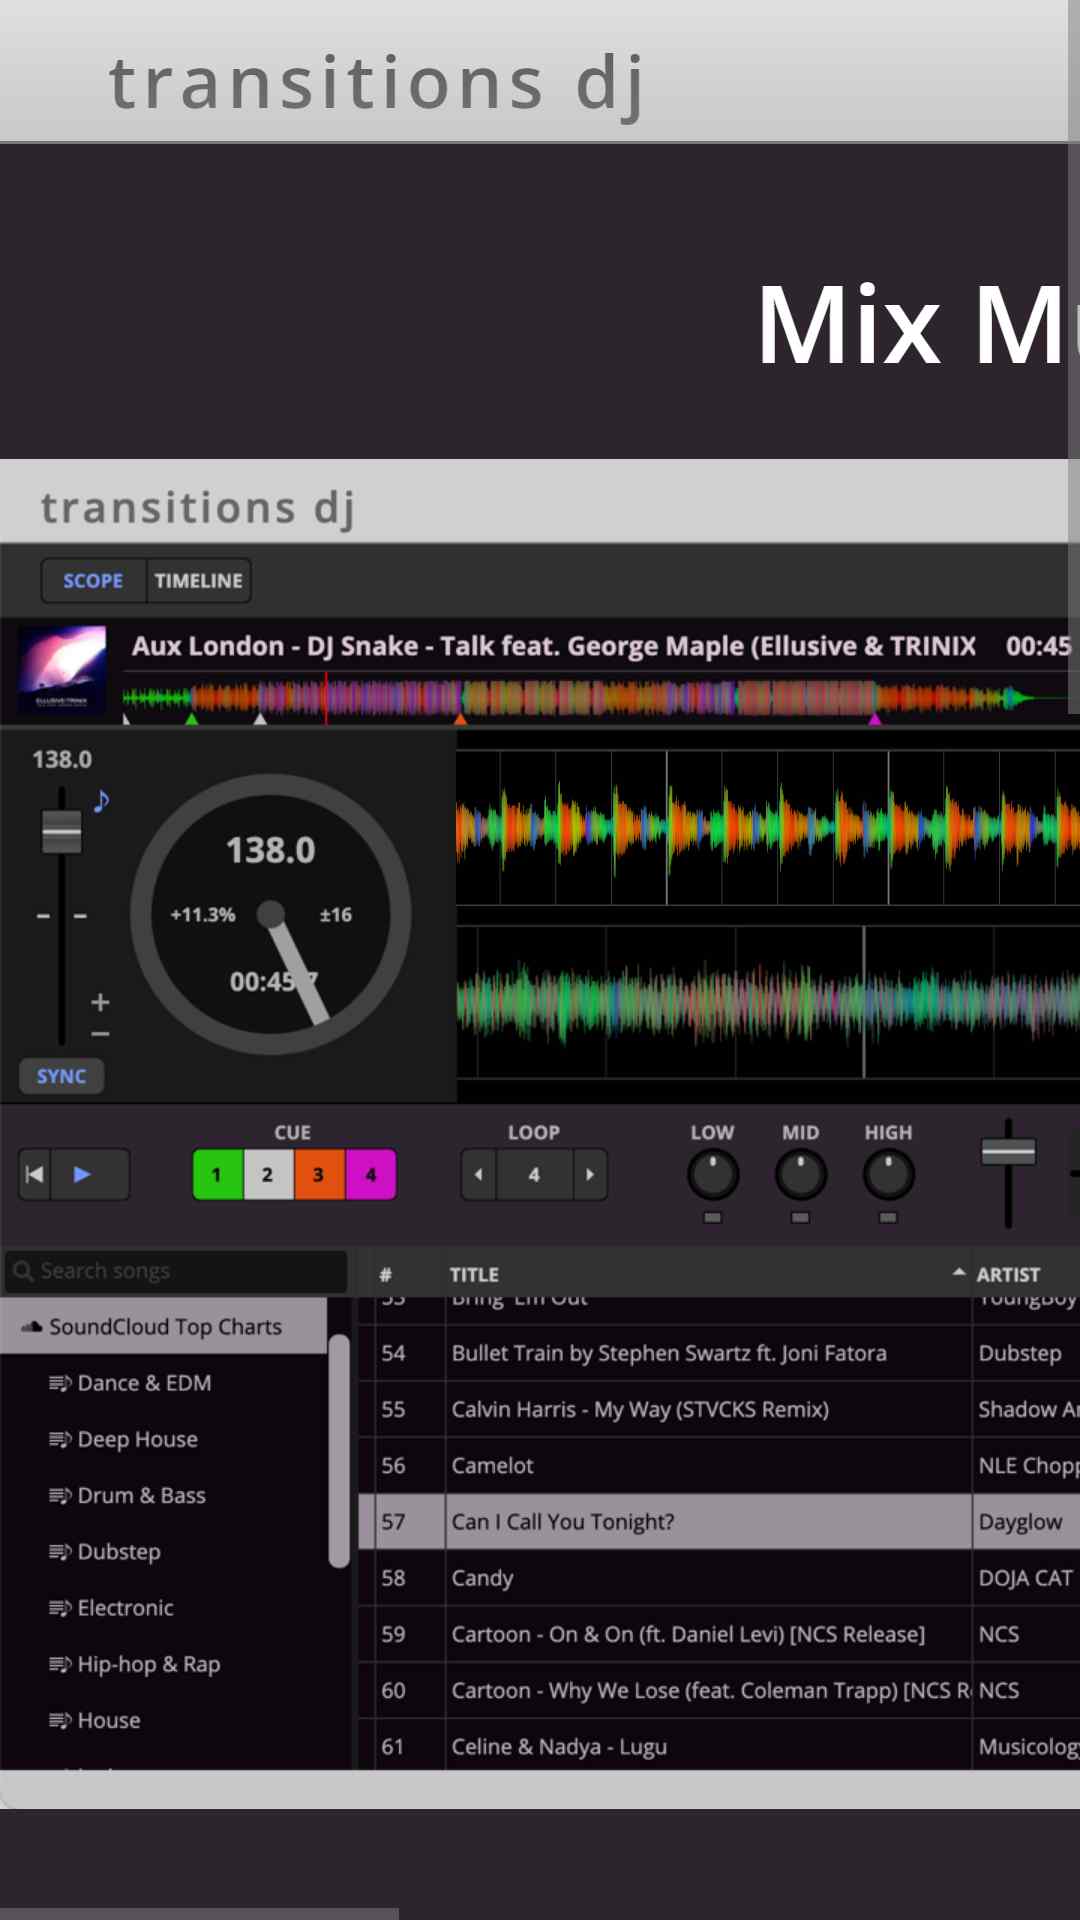This screenshot has height=1920, width=1080.
Task: Trigger magenta cue point 4
Action: coord(371,1174)
